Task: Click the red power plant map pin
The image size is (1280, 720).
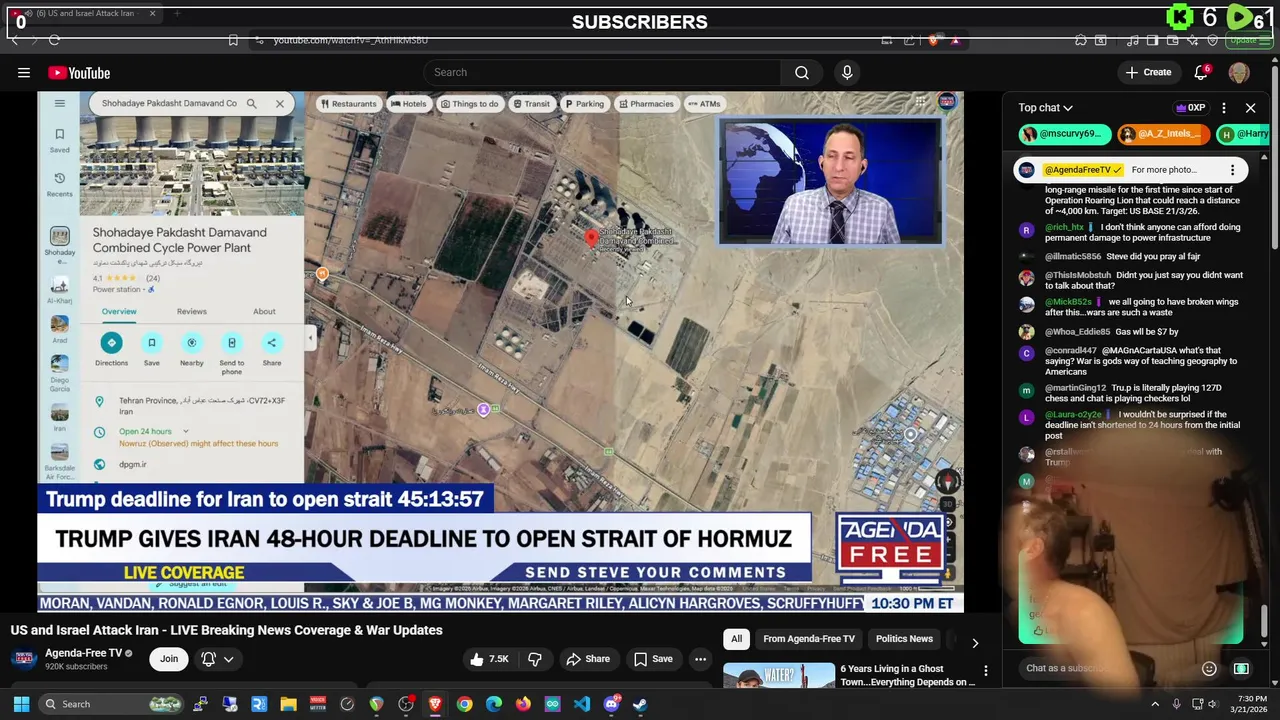Action: pos(591,238)
